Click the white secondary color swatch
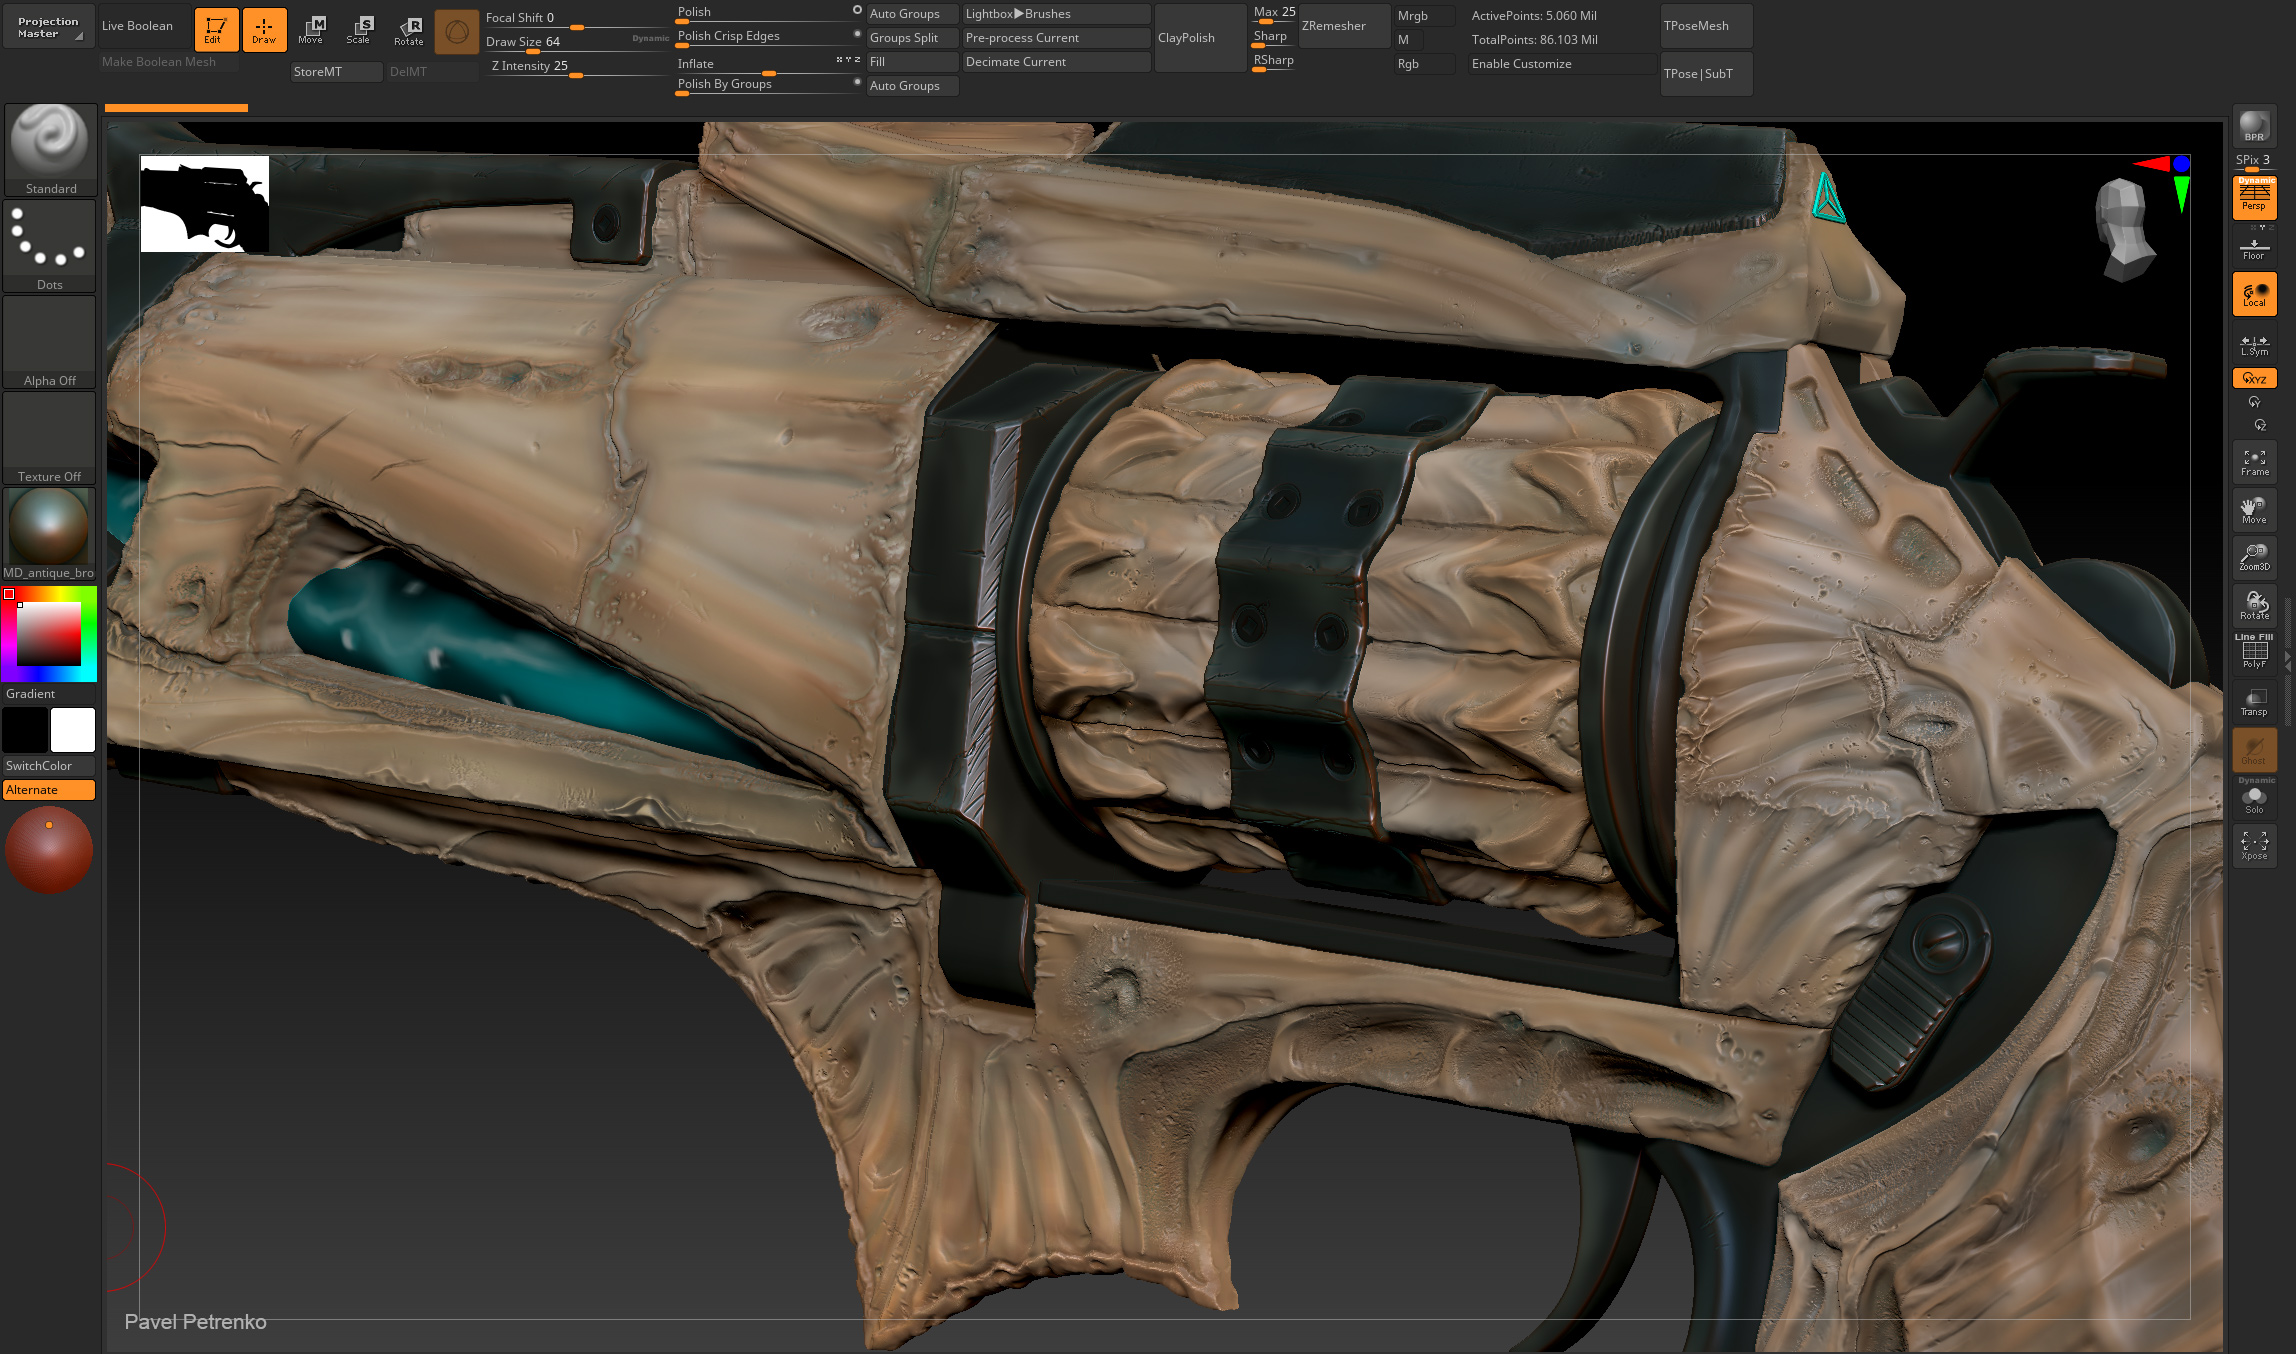The width and height of the screenshot is (2296, 1354). (x=73, y=729)
